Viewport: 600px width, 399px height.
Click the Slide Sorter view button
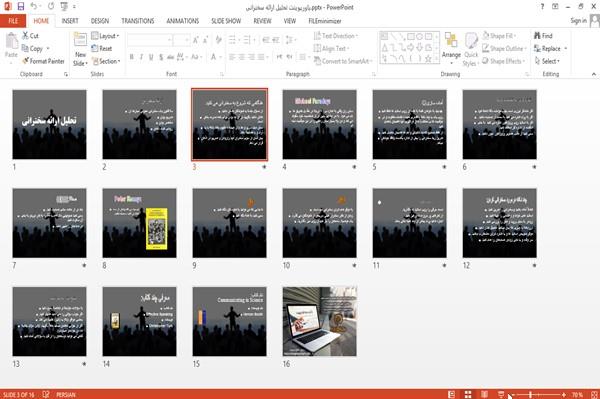pos(468,394)
